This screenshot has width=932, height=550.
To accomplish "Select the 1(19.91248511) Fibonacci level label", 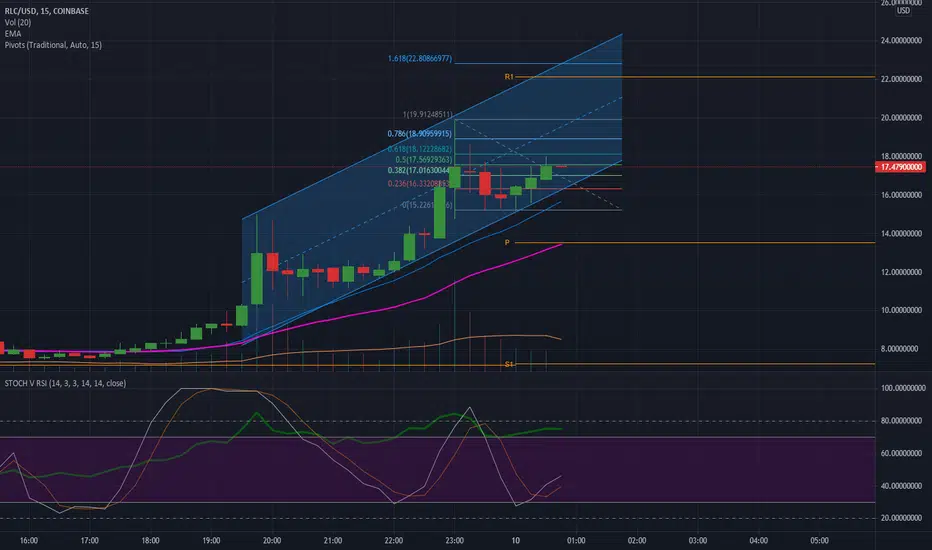I will pos(427,114).
